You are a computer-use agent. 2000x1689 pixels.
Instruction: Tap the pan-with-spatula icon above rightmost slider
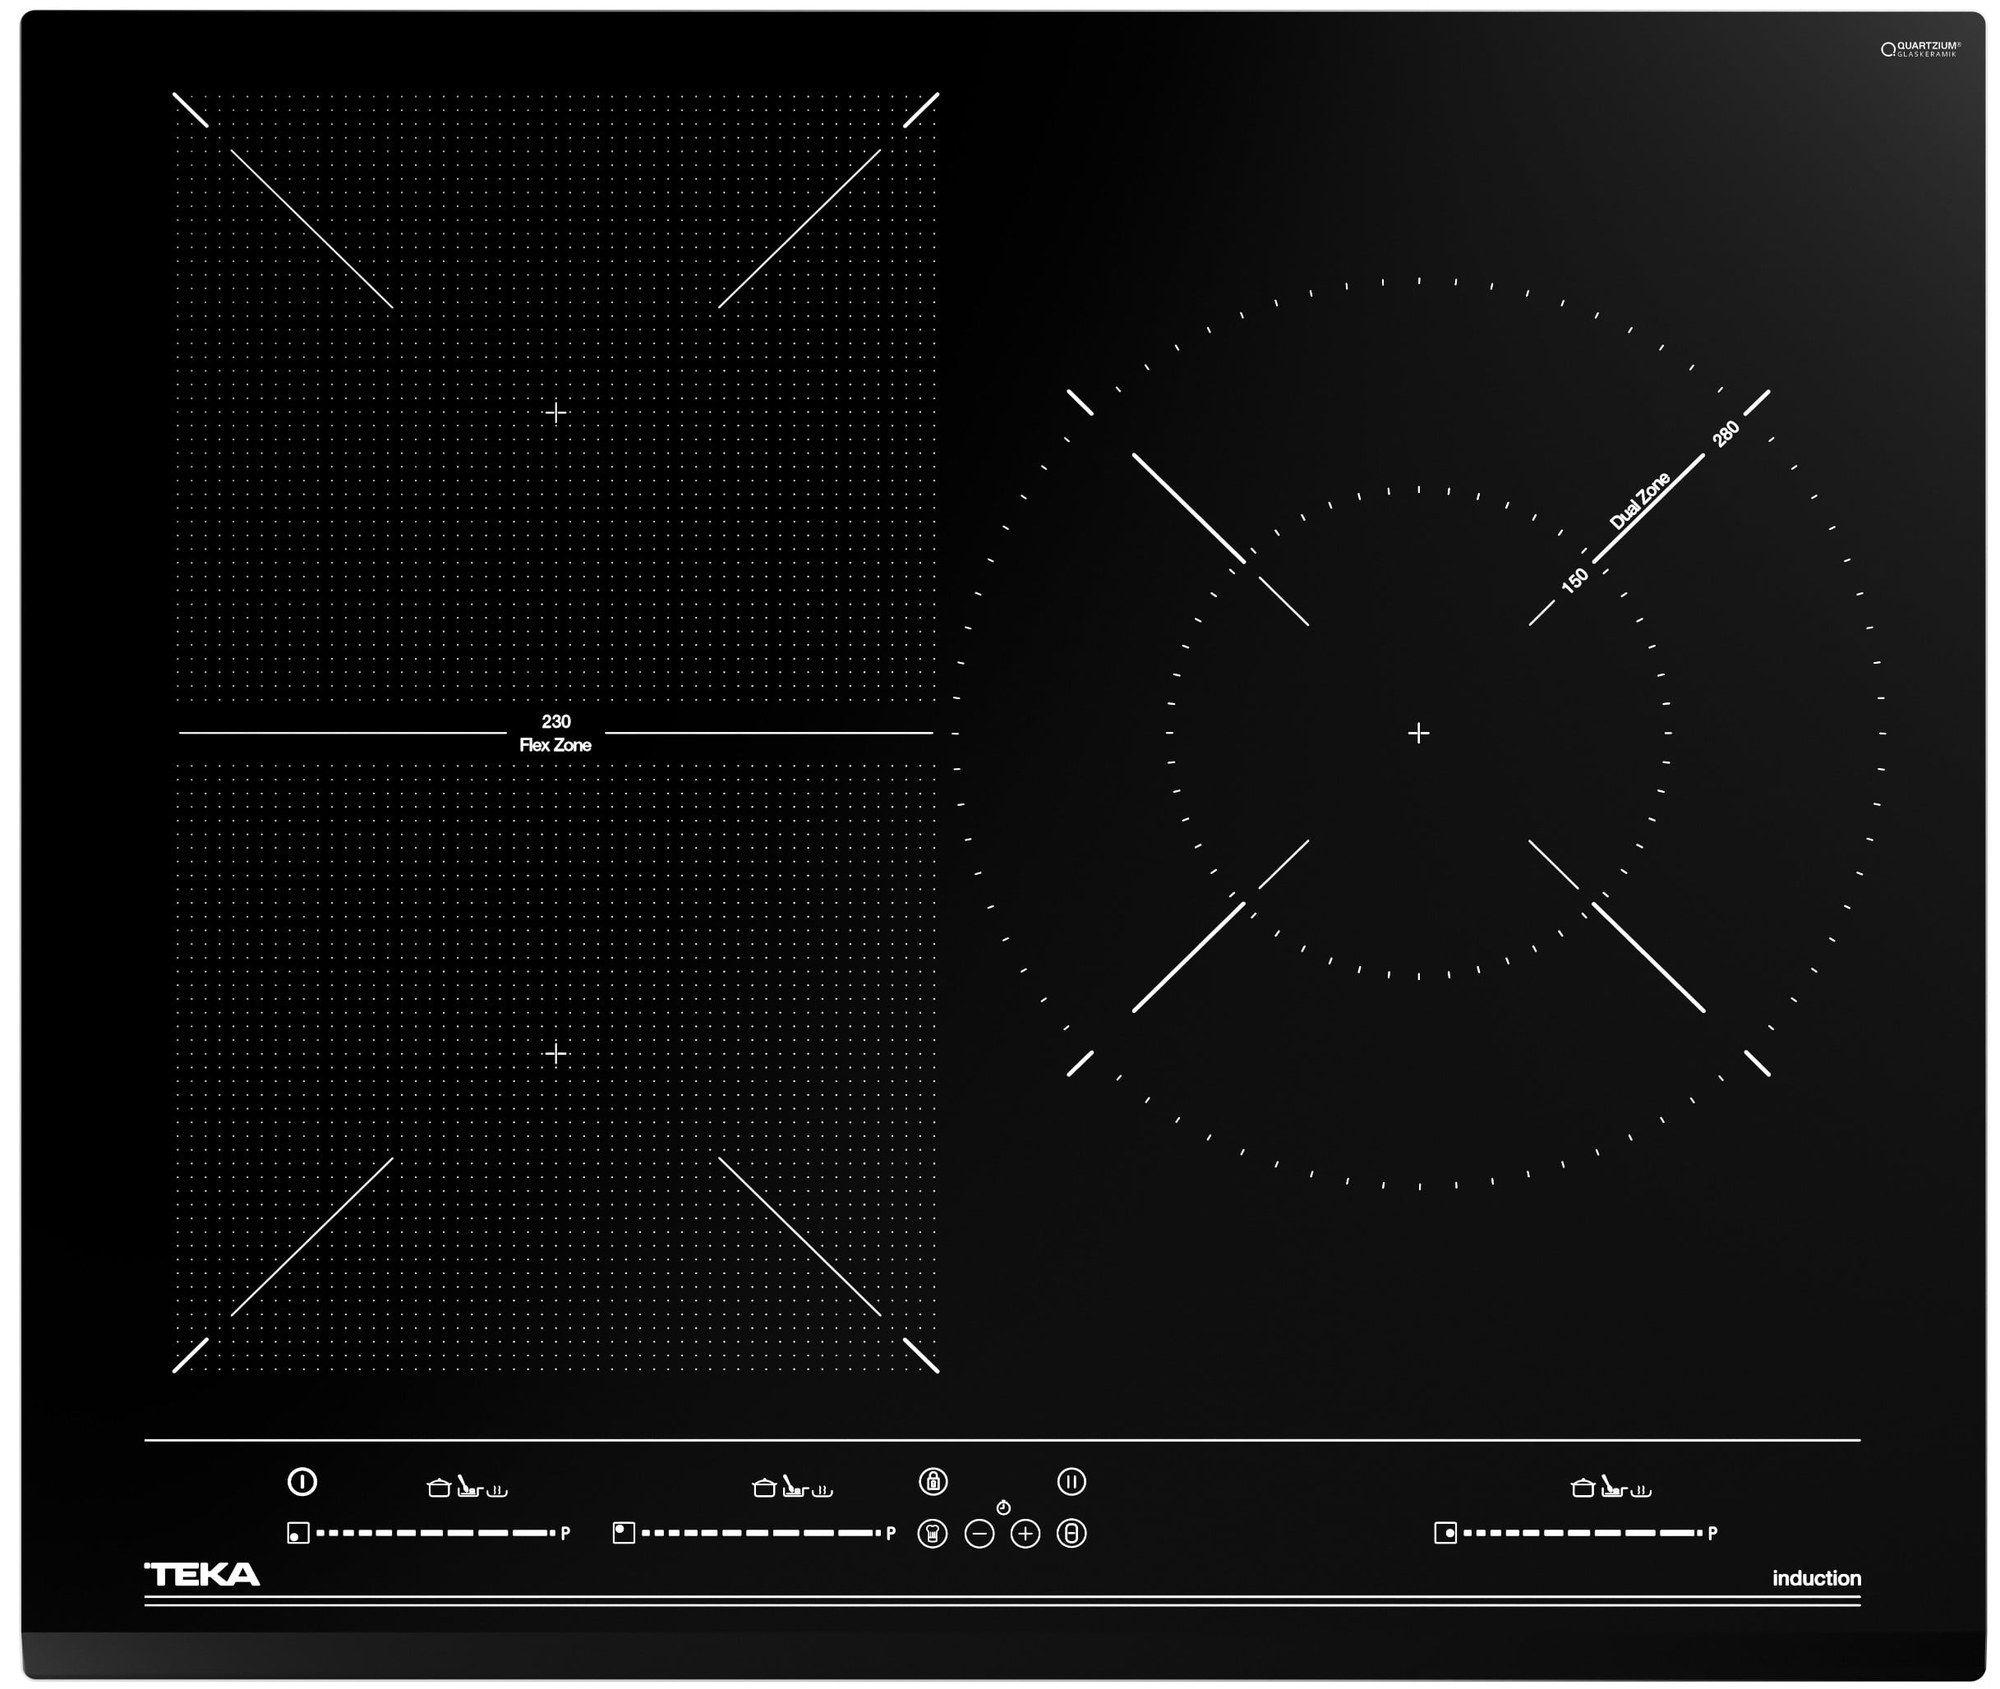(1614, 1486)
